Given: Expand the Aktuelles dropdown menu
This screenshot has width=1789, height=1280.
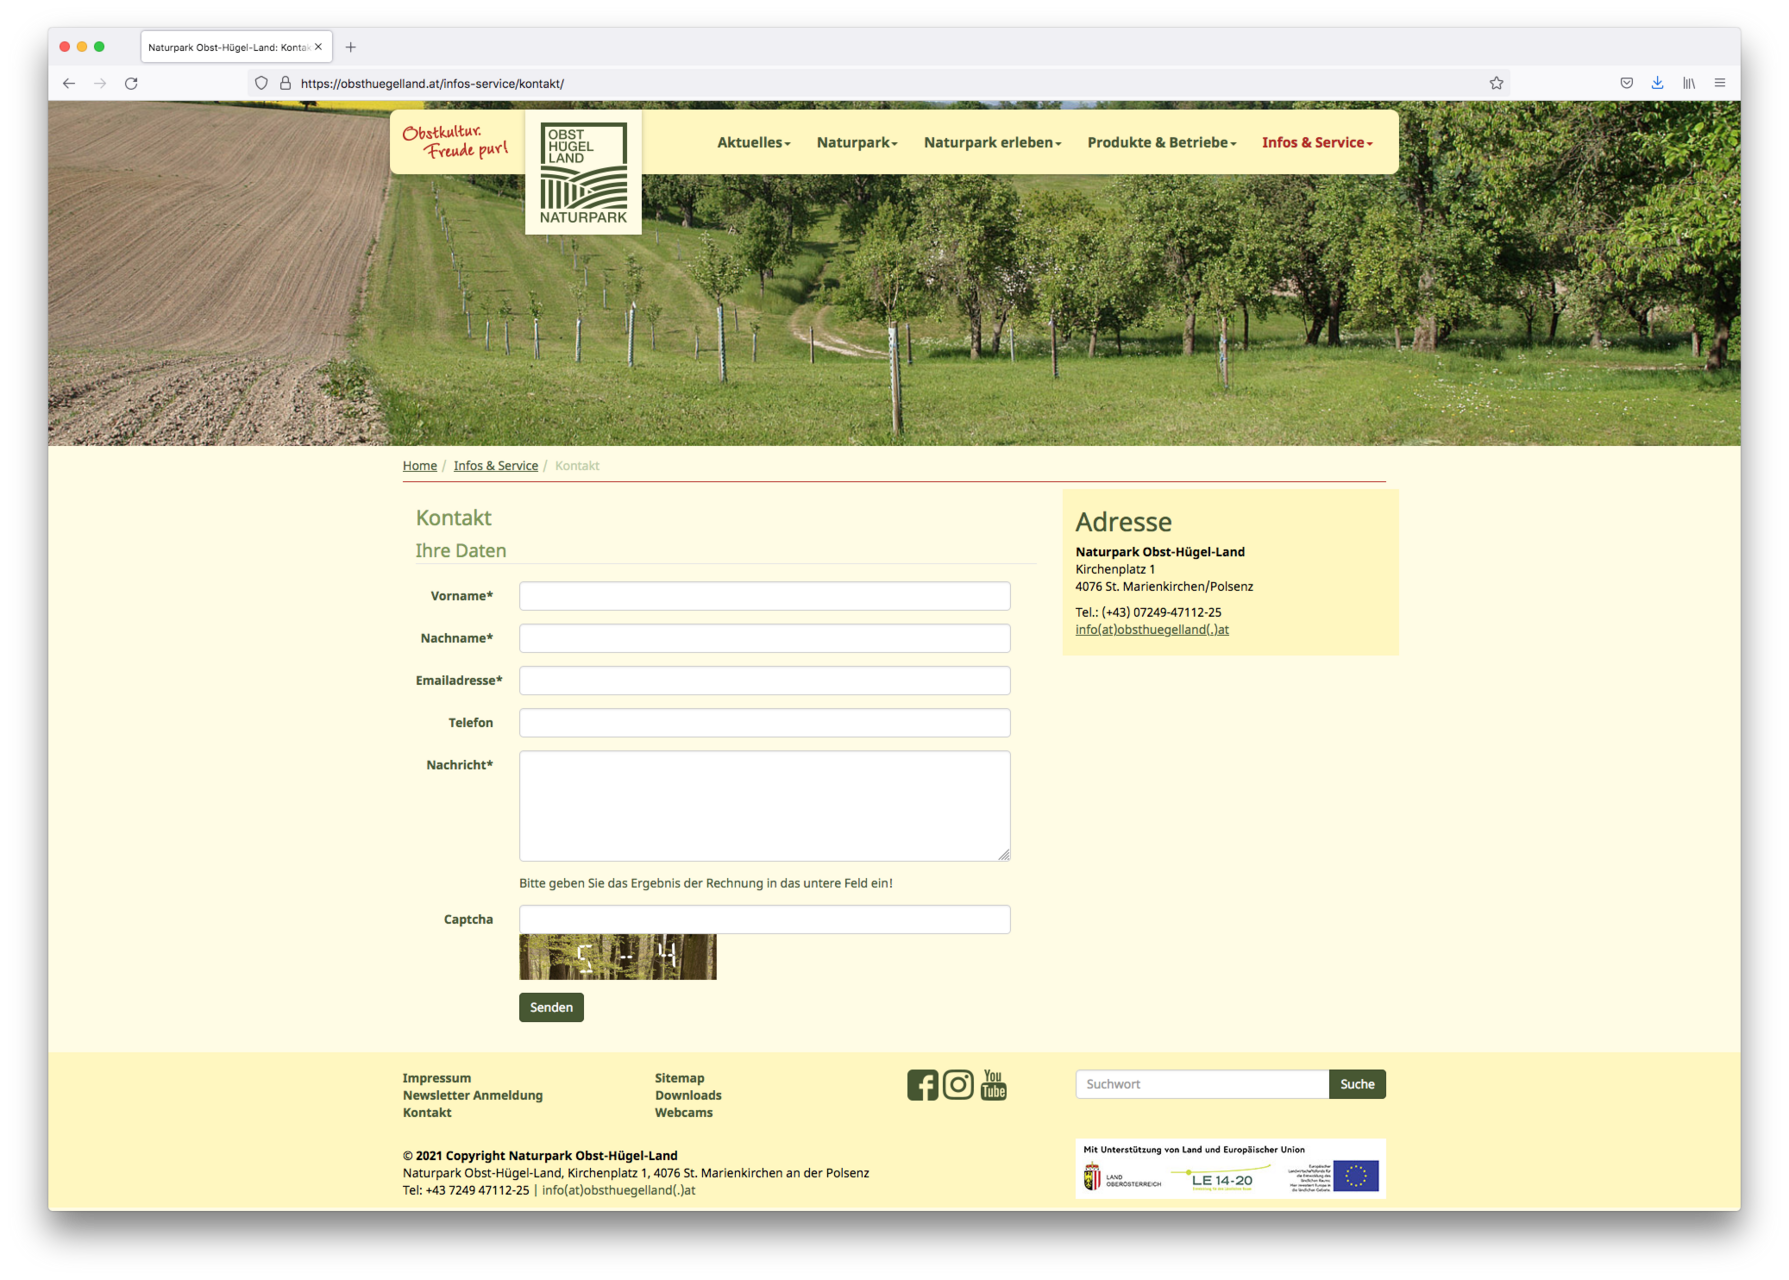Looking at the screenshot, I should 753,143.
